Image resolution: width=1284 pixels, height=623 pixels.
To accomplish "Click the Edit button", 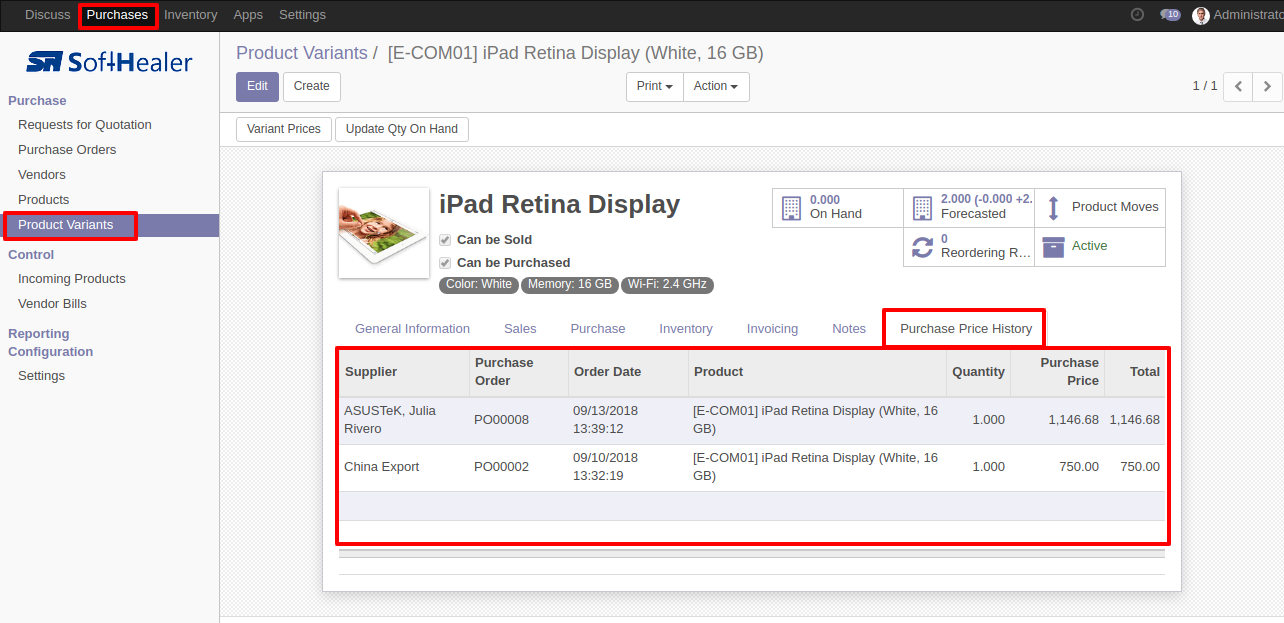I will click(x=257, y=87).
